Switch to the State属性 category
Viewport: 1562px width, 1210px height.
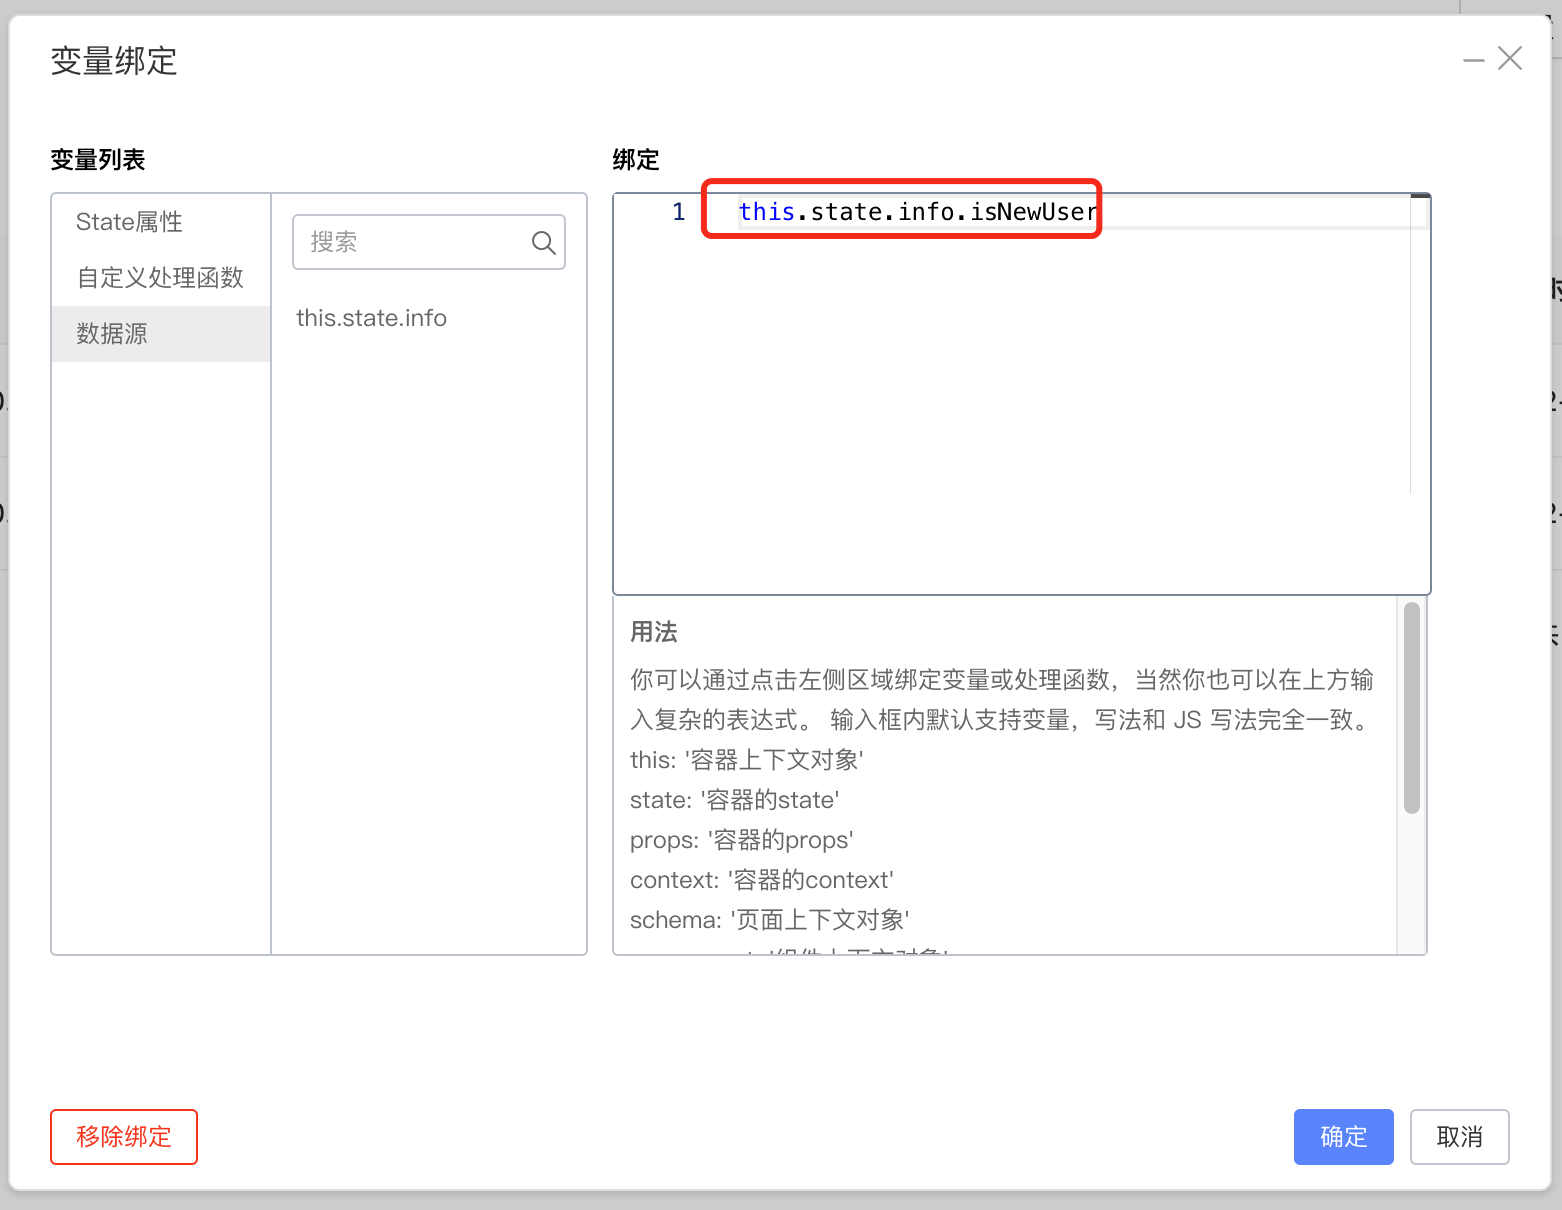tap(129, 221)
